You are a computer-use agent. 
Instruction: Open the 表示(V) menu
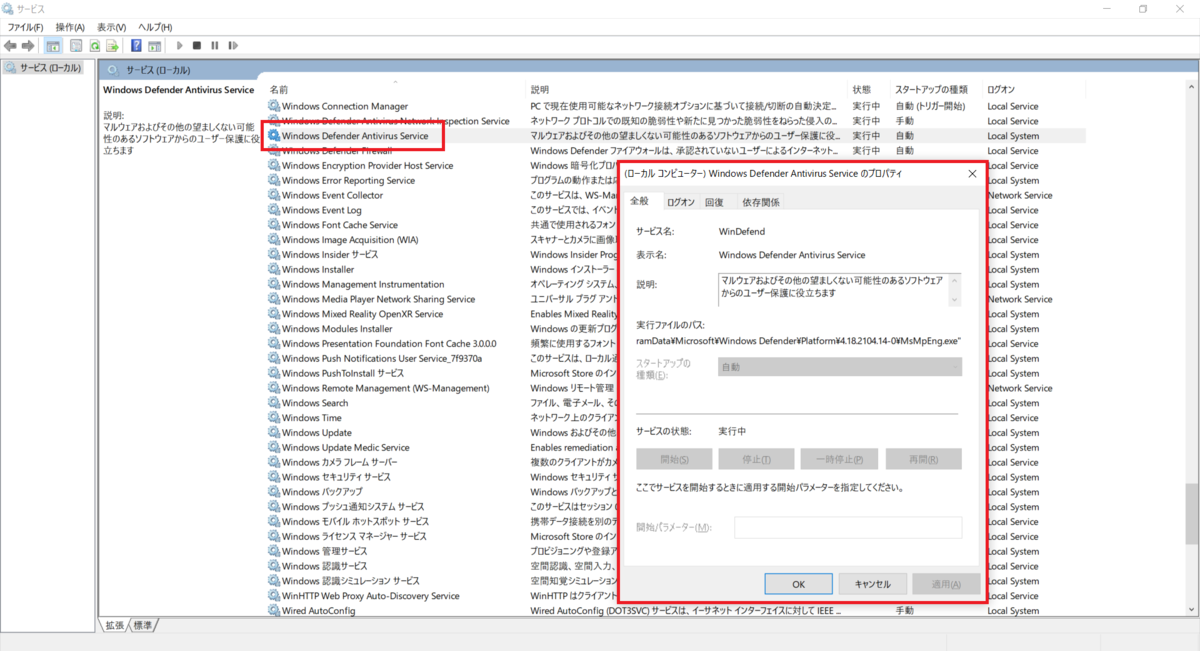pyautogui.click(x=112, y=27)
